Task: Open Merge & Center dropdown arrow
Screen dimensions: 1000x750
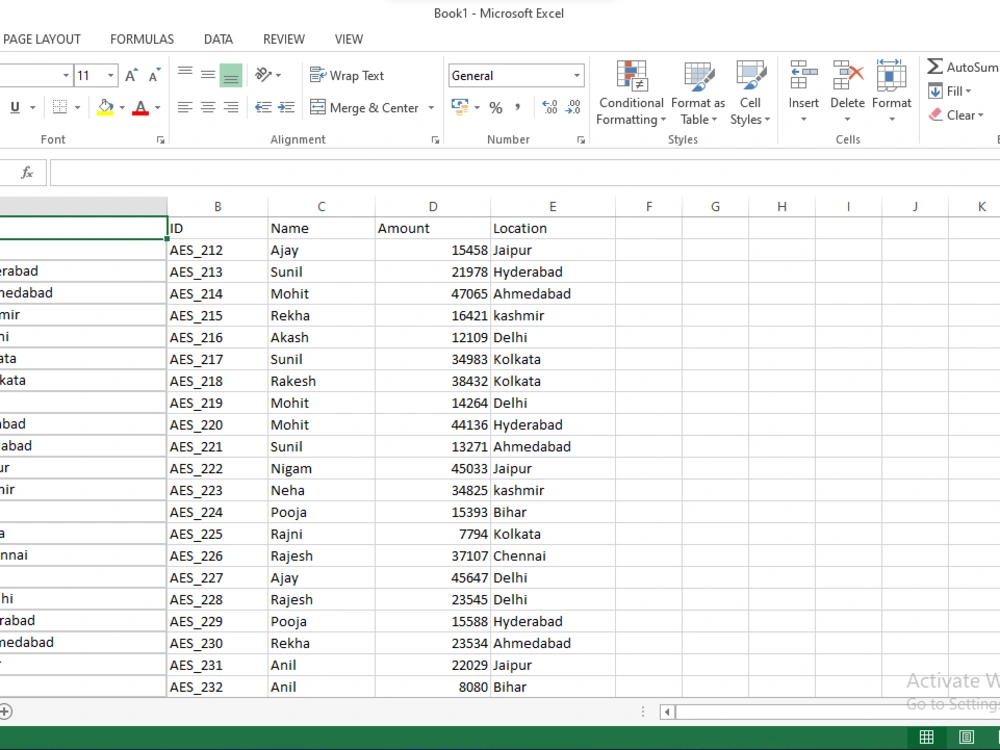Action: coord(431,108)
